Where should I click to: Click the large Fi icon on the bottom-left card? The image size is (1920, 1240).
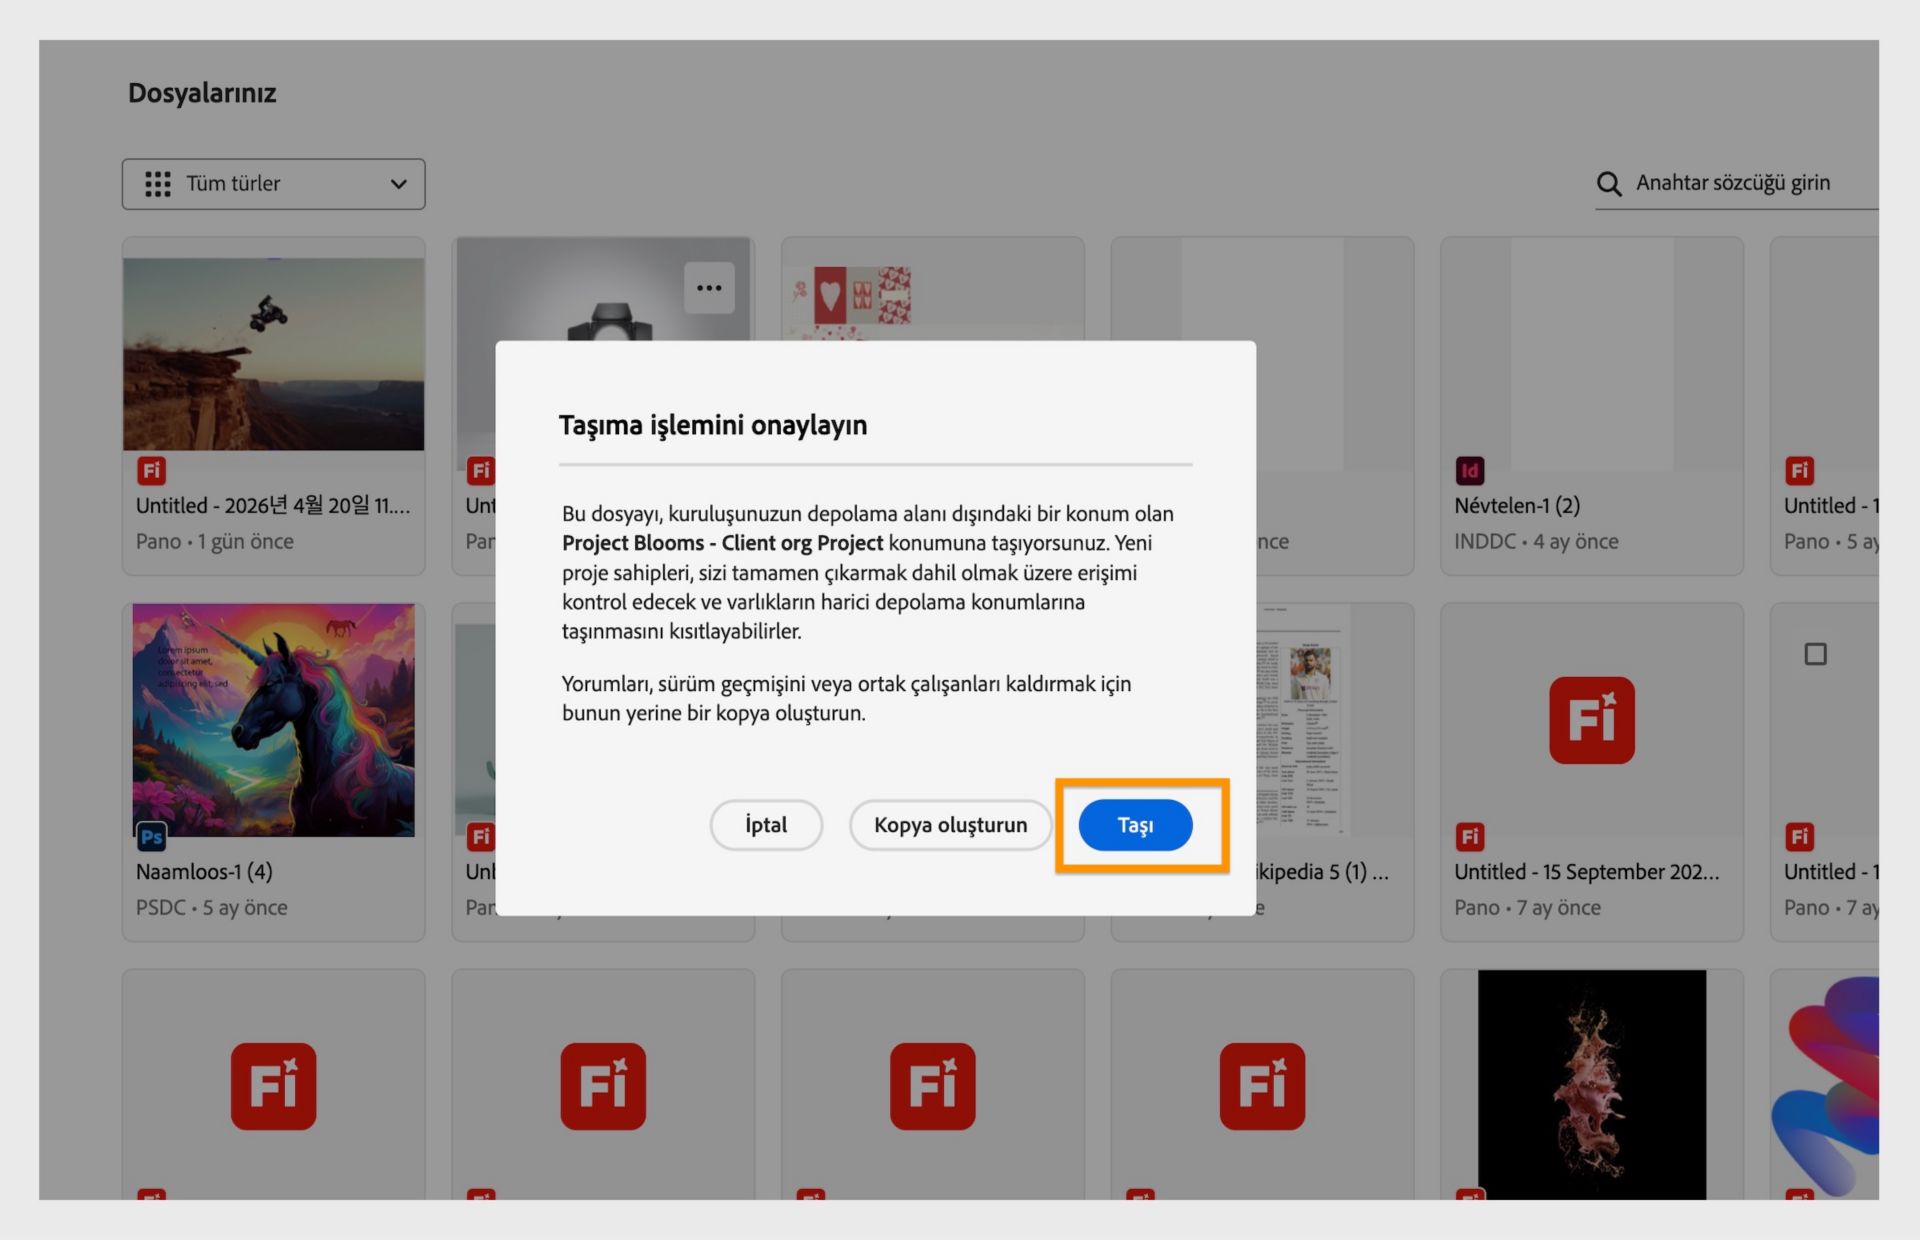coord(273,1086)
